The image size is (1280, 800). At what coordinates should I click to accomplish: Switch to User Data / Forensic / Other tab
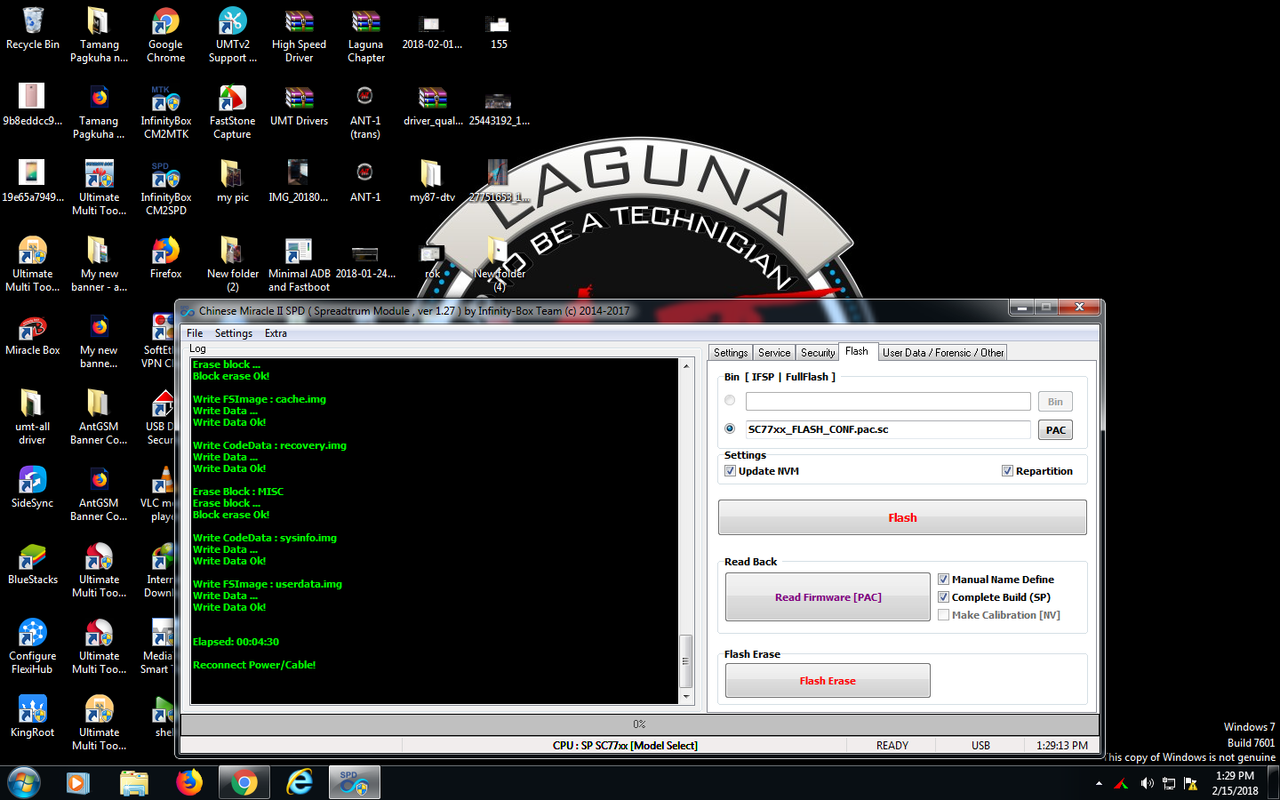[x=943, y=353]
